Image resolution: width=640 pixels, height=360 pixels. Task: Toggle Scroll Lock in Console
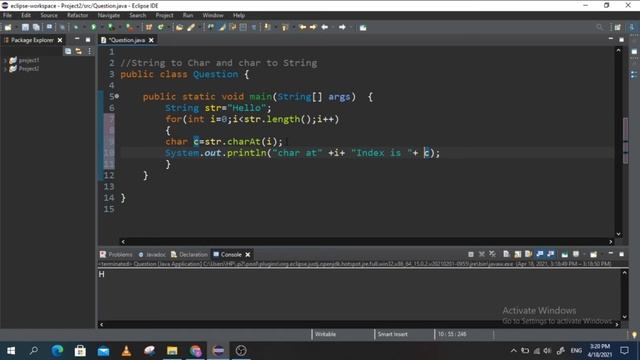(518, 254)
